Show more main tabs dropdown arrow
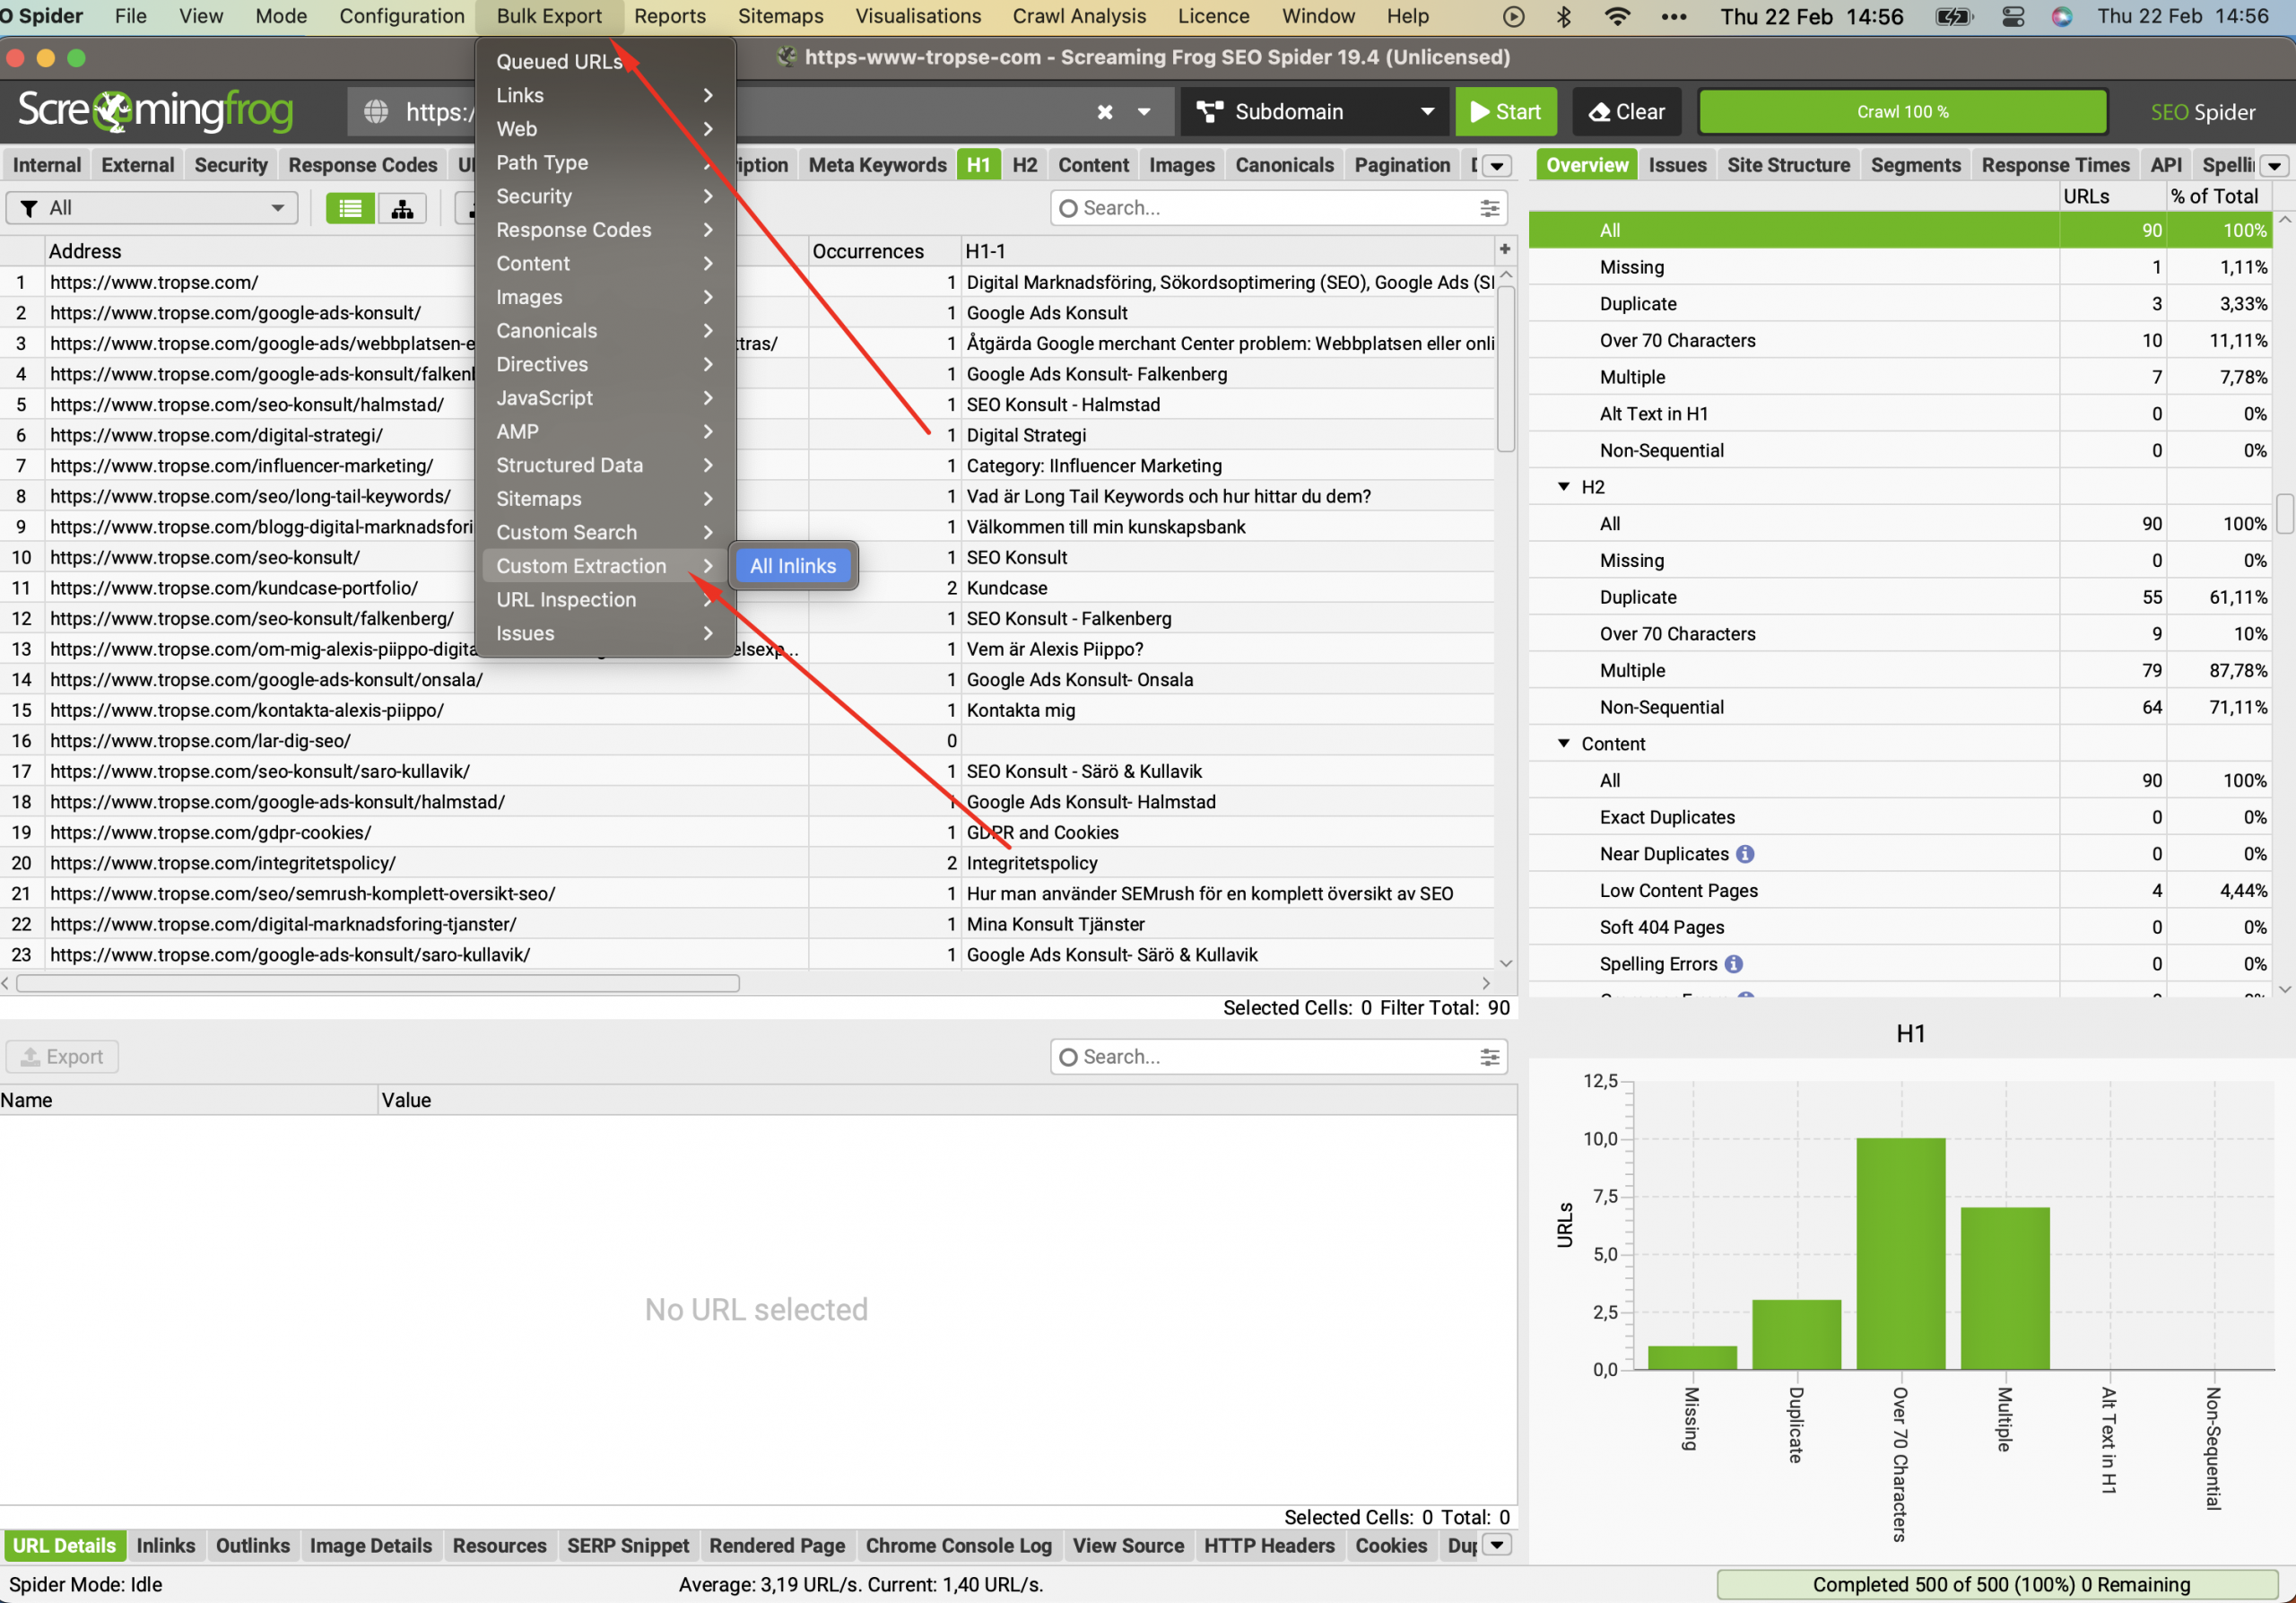Screen dimensions: 2296x1603 pos(1497,166)
